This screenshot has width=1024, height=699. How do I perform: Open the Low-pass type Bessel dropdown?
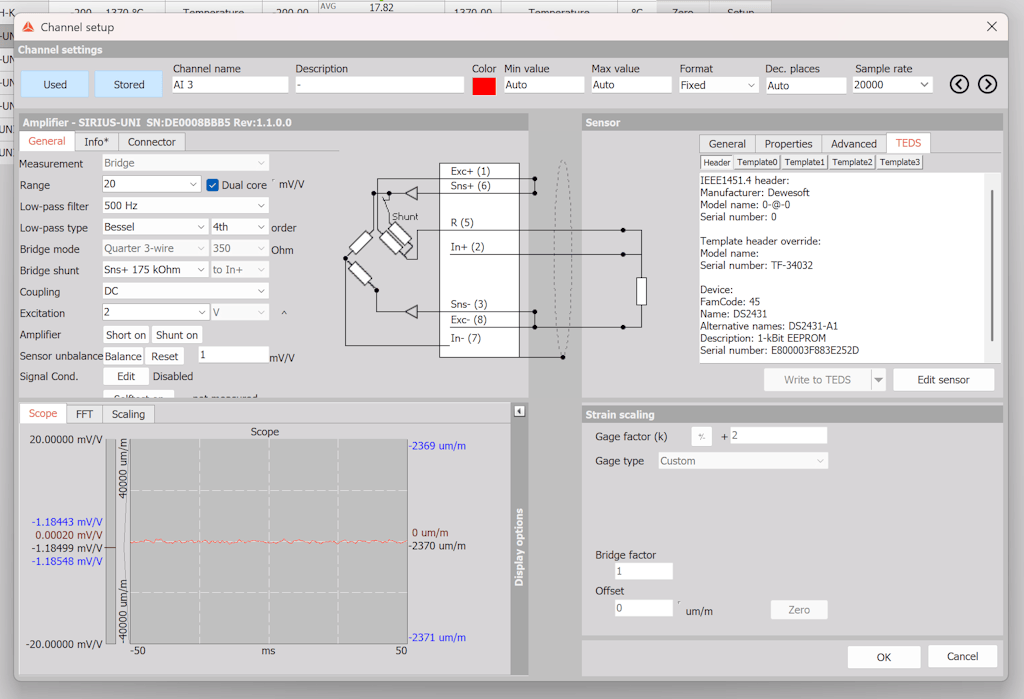[x=200, y=227]
